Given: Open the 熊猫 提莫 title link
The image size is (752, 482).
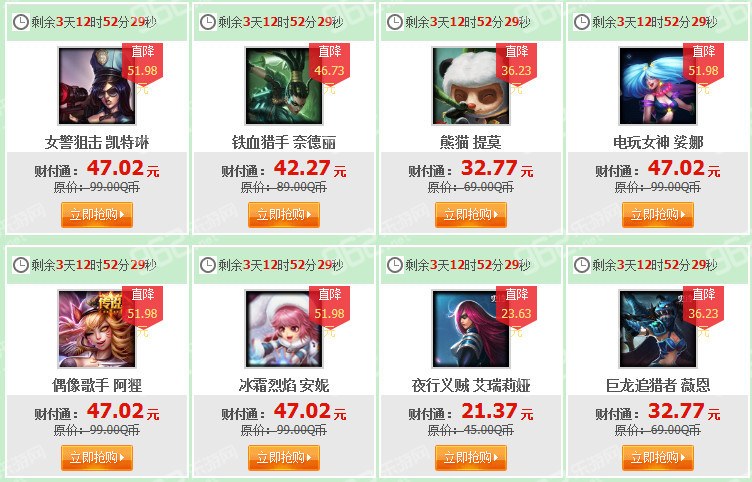Looking at the screenshot, I should (470, 142).
